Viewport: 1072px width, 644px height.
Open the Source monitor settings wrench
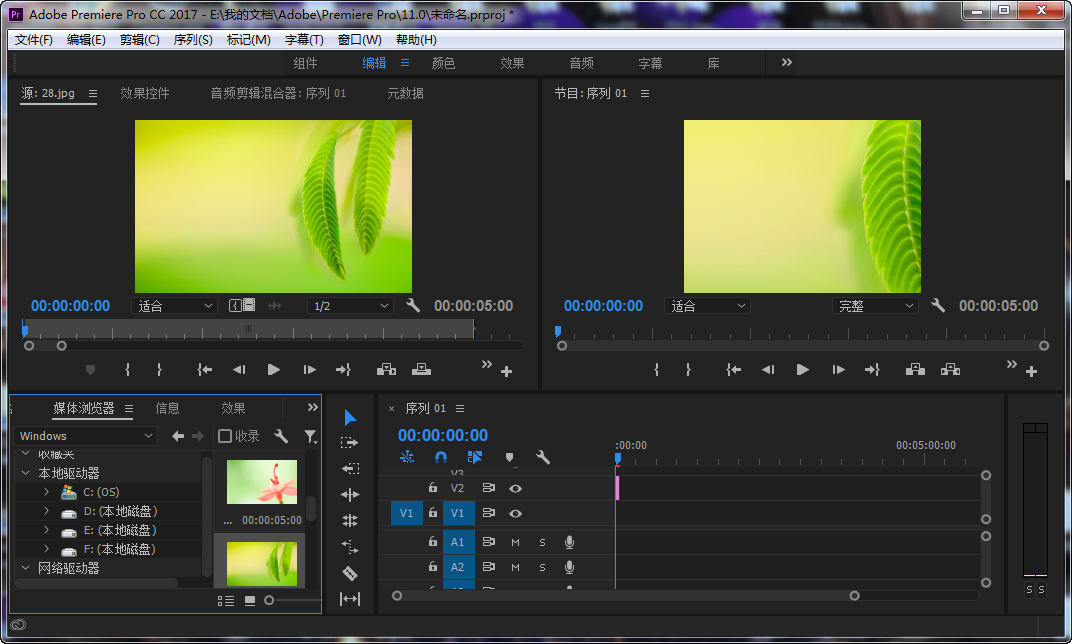(x=413, y=305)
